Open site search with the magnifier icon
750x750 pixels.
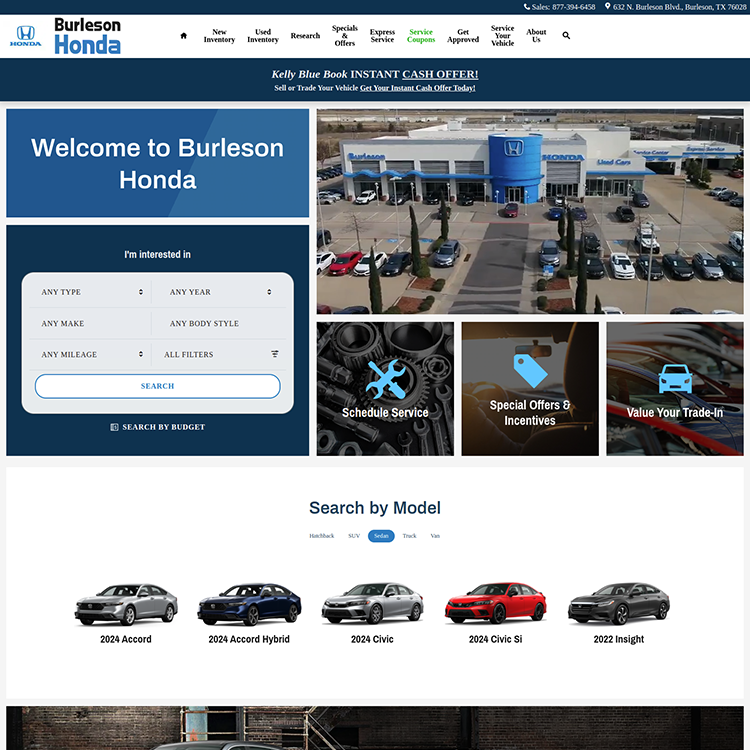pos(566,35)
